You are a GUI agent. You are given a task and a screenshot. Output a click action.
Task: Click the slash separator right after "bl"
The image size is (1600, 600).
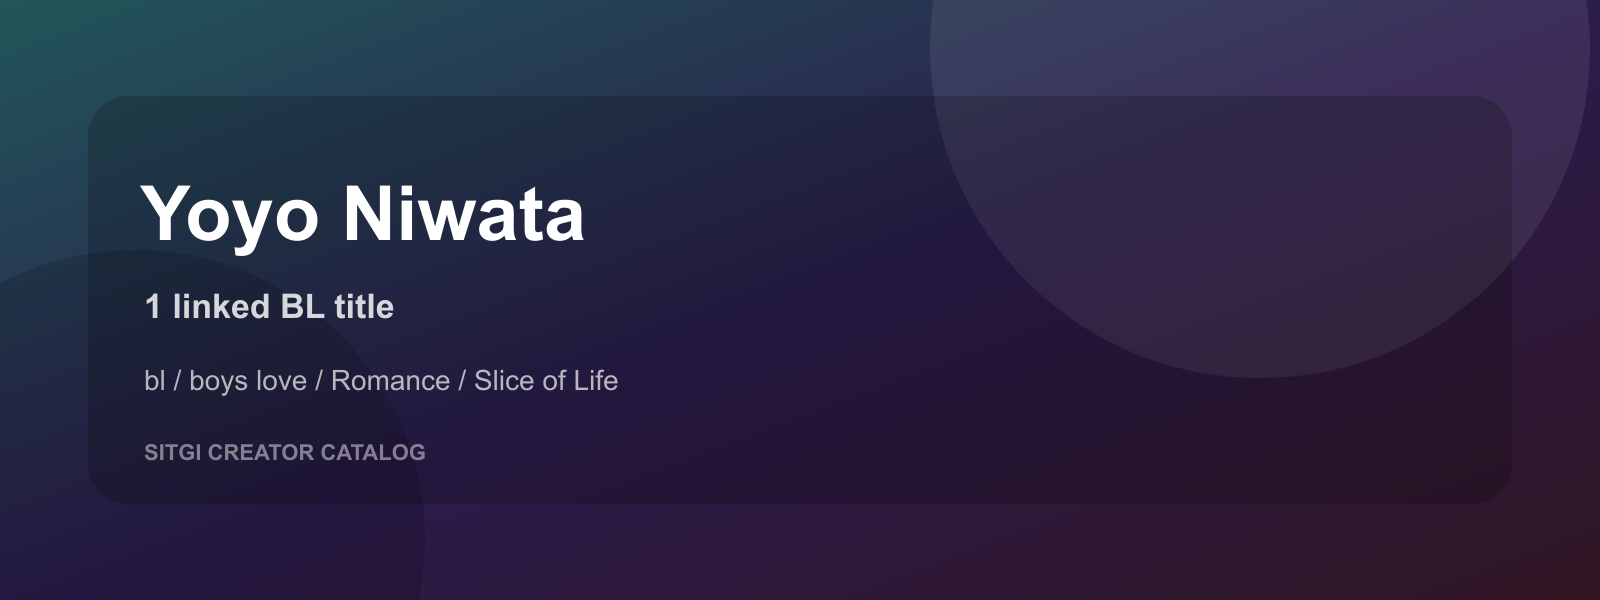point(177,381)
